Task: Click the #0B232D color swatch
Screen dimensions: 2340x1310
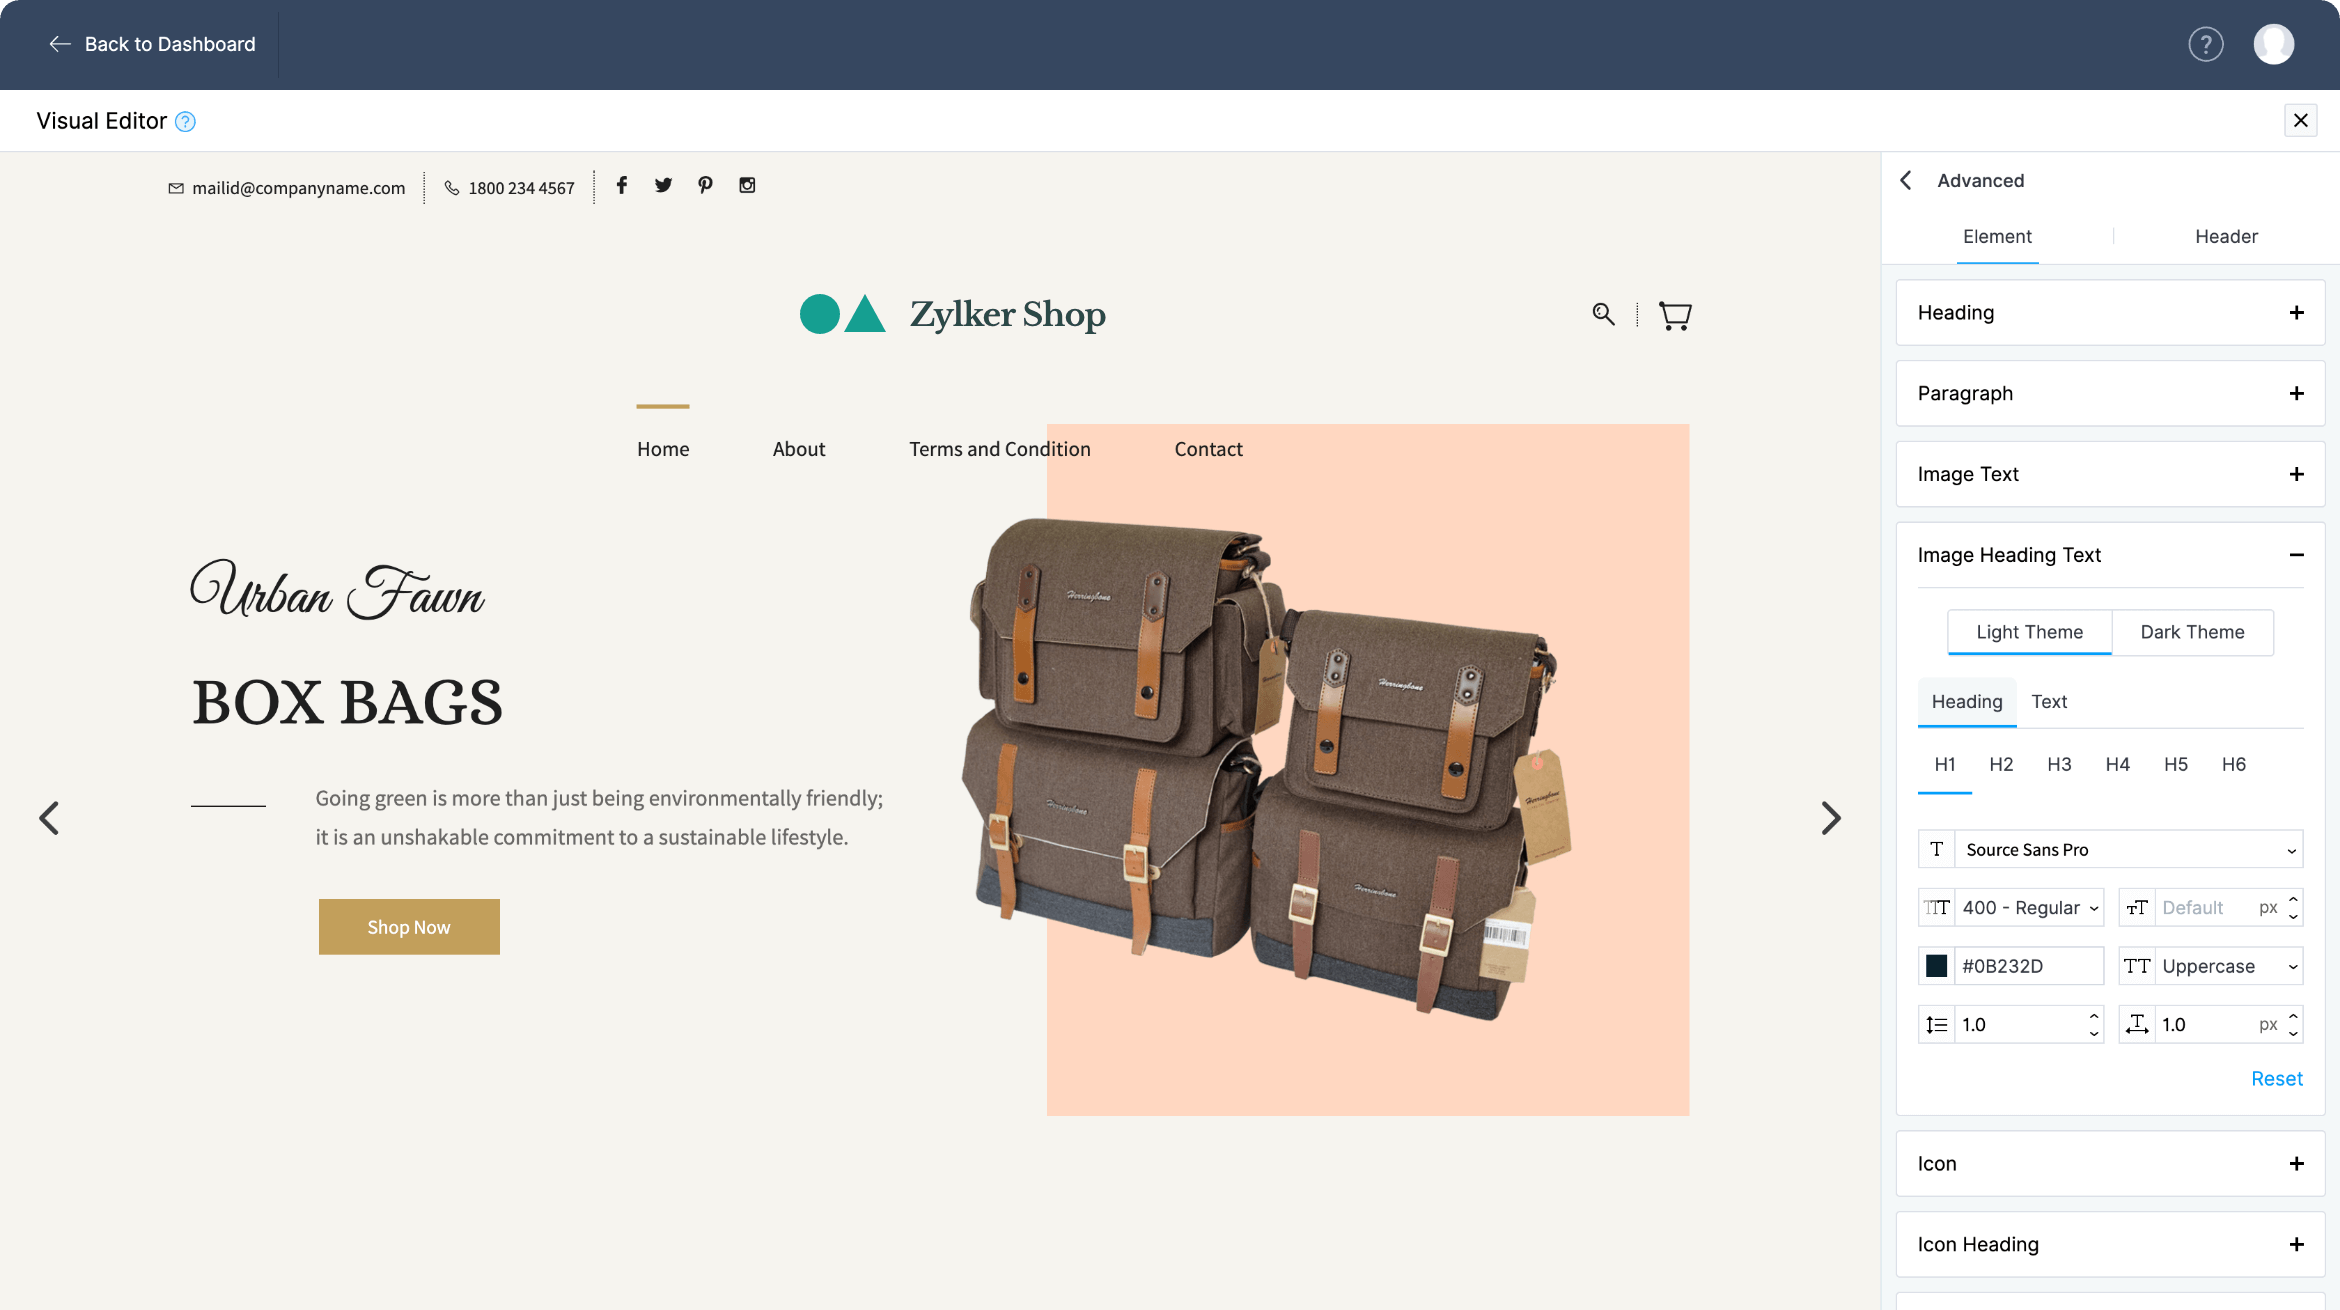Action: pos(1937,966)
